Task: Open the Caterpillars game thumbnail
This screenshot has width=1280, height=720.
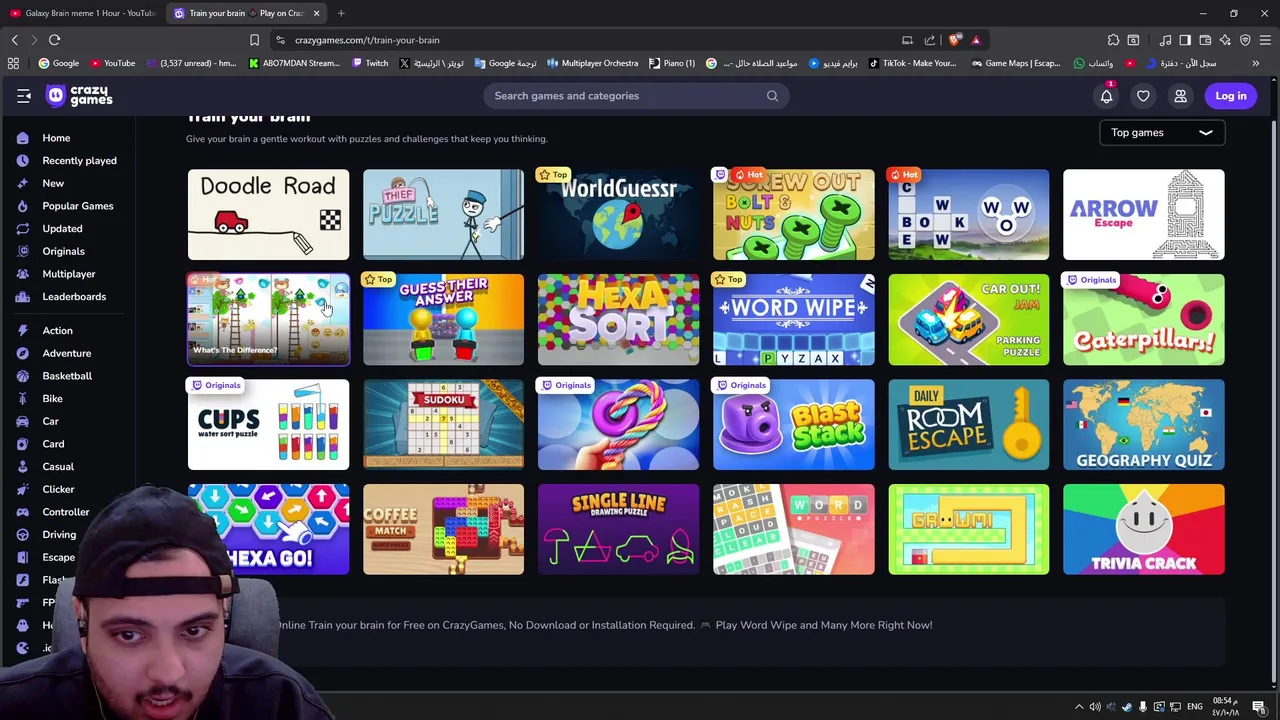Action: (1143, 320)
